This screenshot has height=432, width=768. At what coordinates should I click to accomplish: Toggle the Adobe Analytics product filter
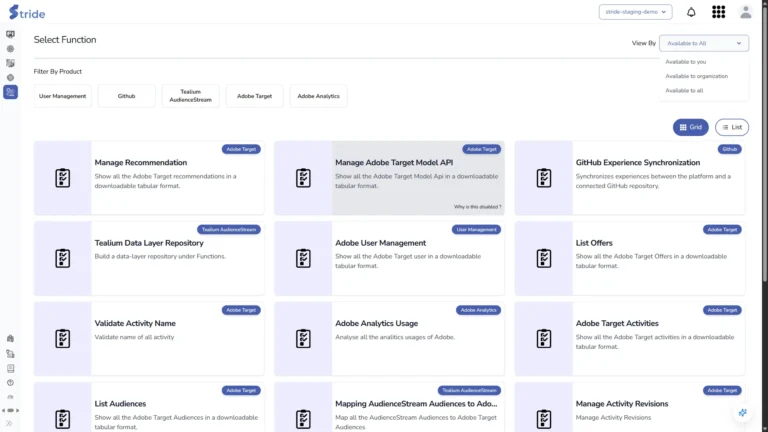[x=318, y=96]
